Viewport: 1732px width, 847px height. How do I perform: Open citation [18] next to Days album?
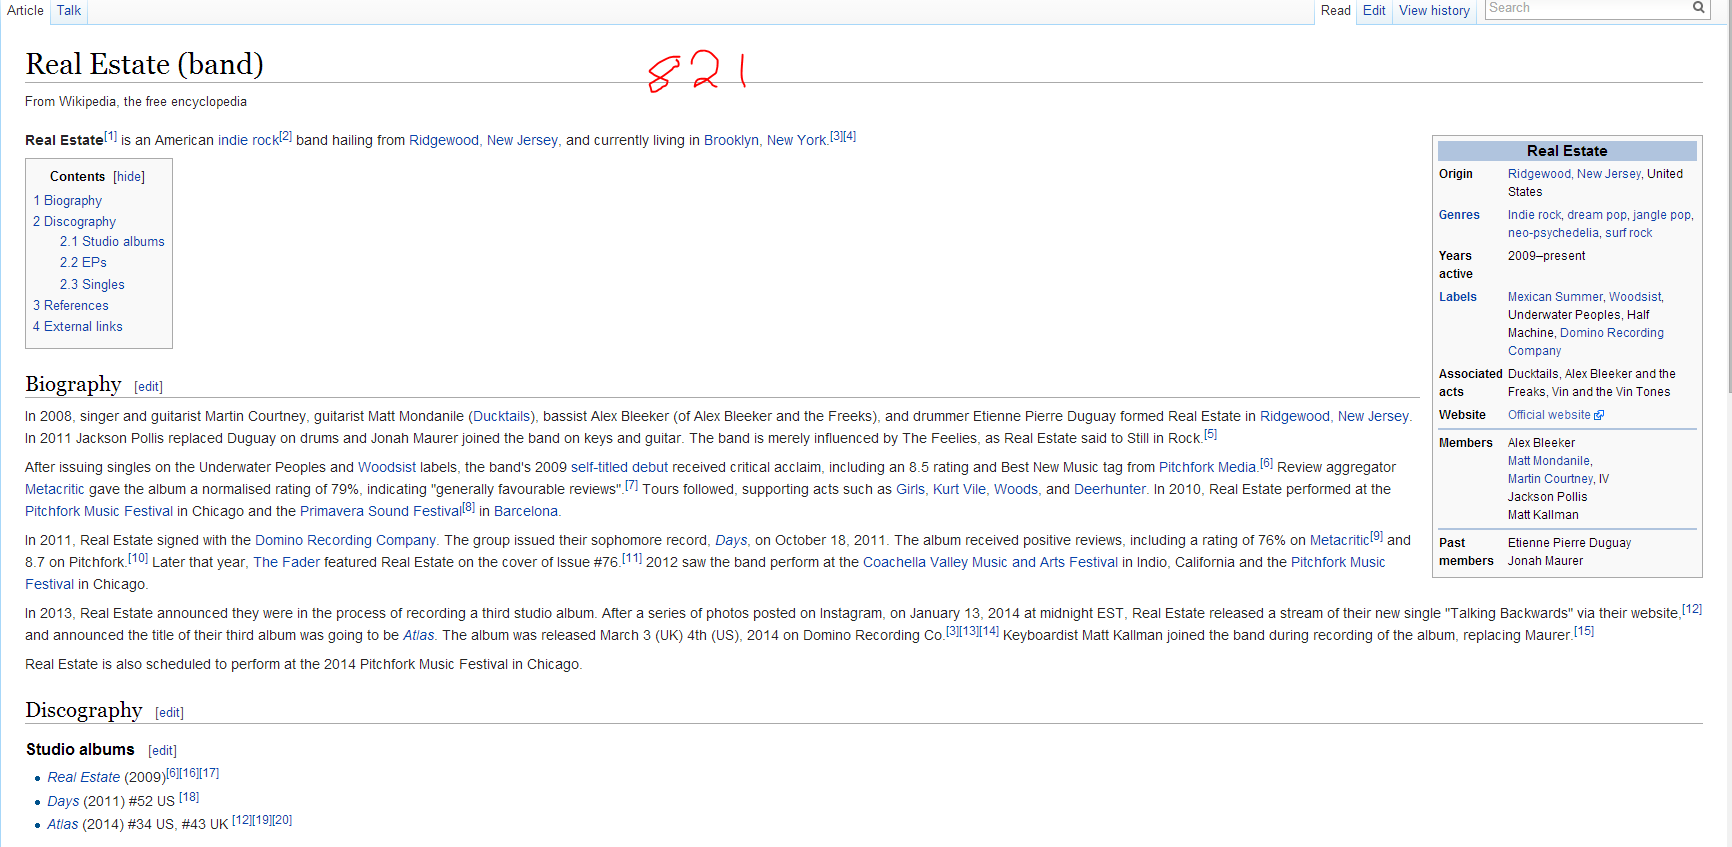189,797
